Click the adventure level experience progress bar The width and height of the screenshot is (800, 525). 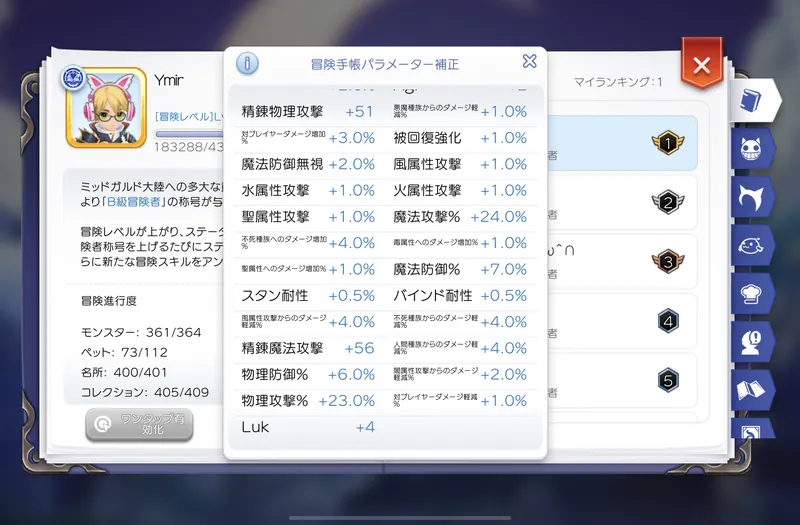click(189, 135)
